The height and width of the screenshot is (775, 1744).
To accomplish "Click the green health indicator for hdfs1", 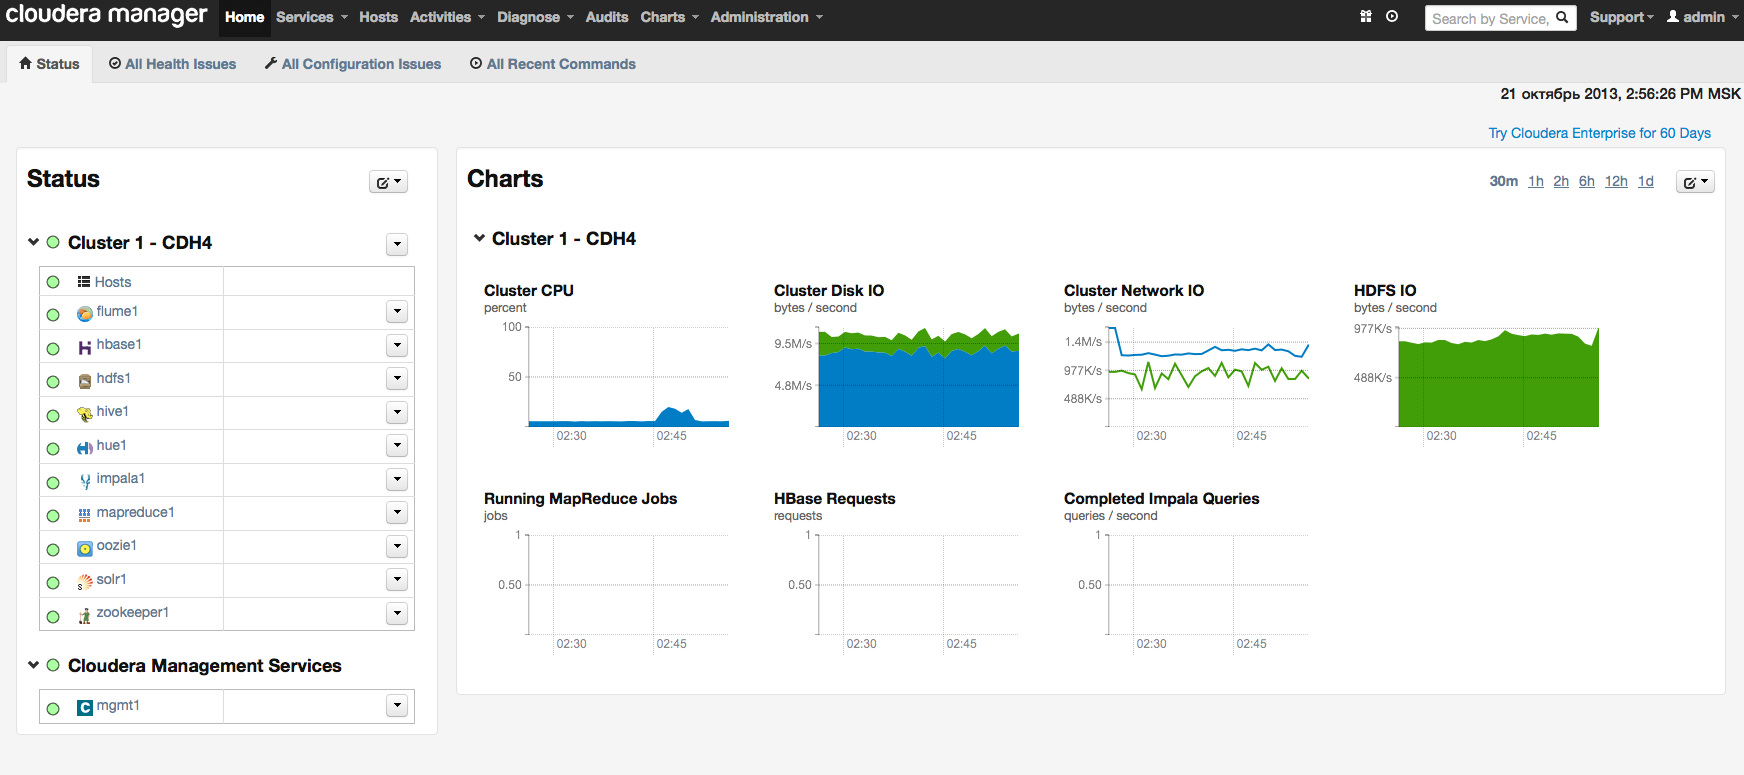I will 53,382.
